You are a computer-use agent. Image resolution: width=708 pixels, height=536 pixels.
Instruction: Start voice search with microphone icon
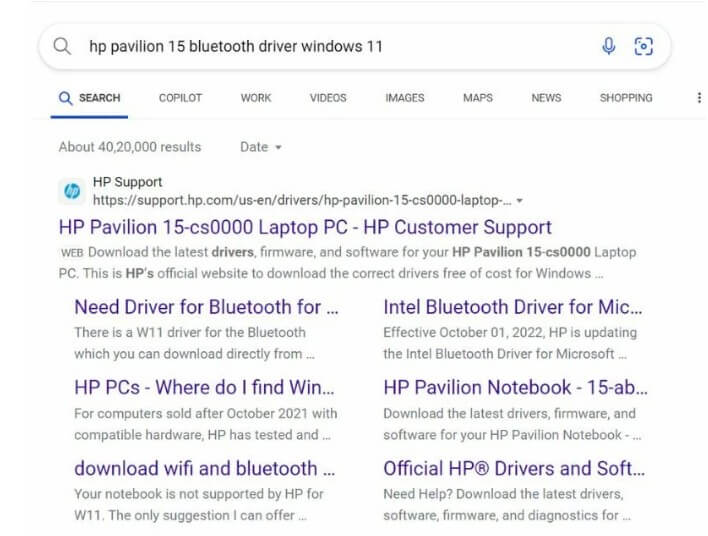tap(608, 46)
